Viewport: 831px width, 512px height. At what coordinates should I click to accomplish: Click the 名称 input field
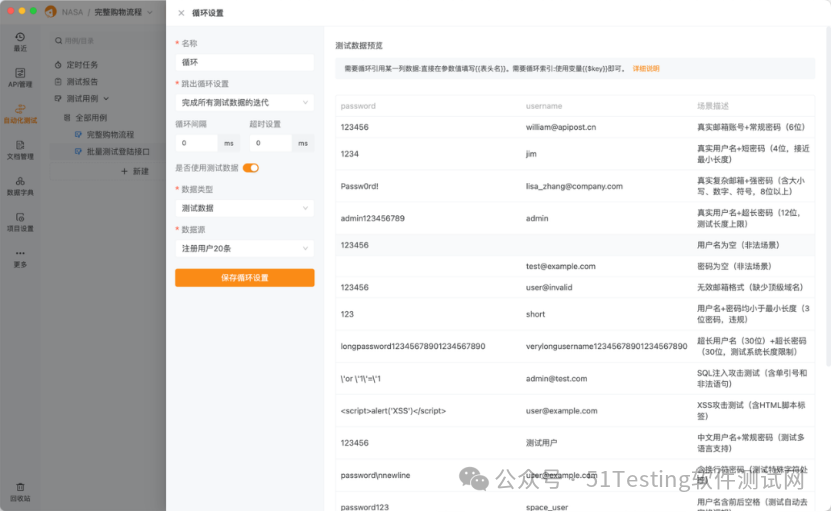click(244, 62)
